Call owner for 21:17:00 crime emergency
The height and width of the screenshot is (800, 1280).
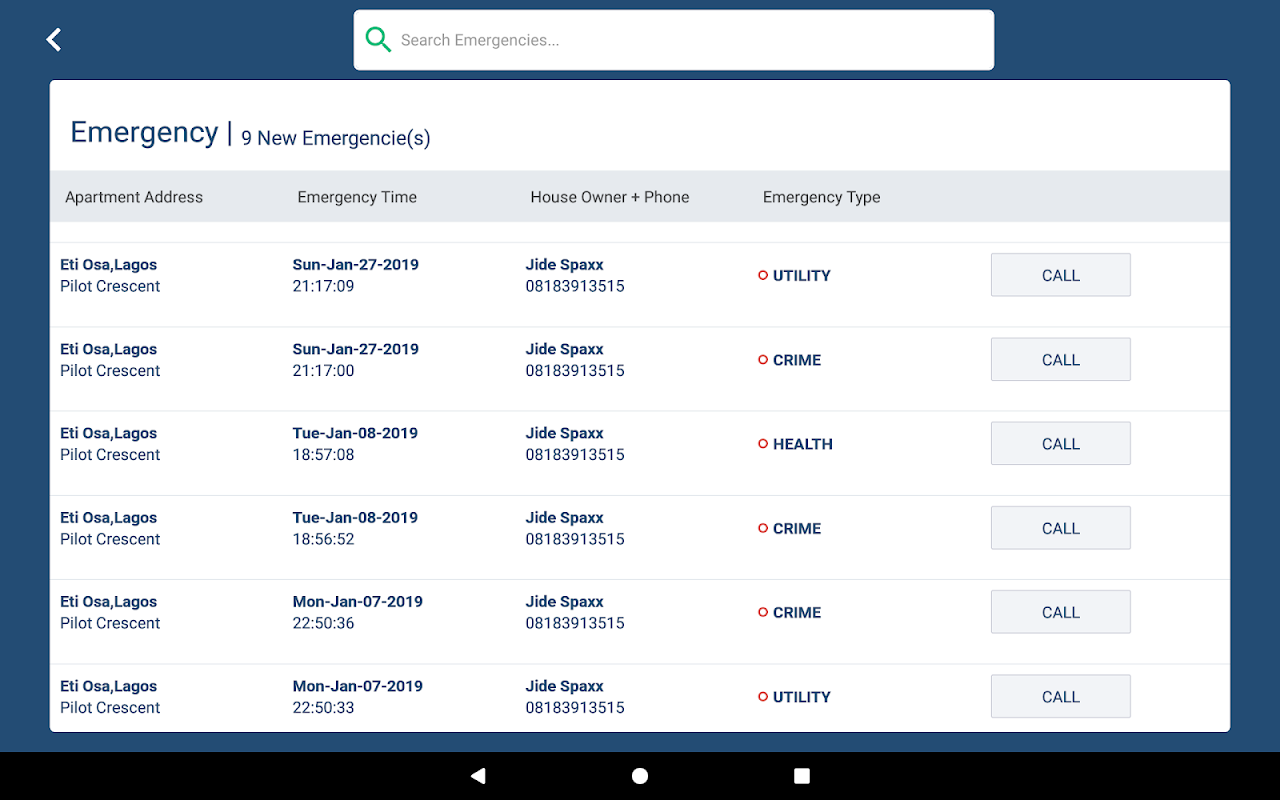point(1061,359)
